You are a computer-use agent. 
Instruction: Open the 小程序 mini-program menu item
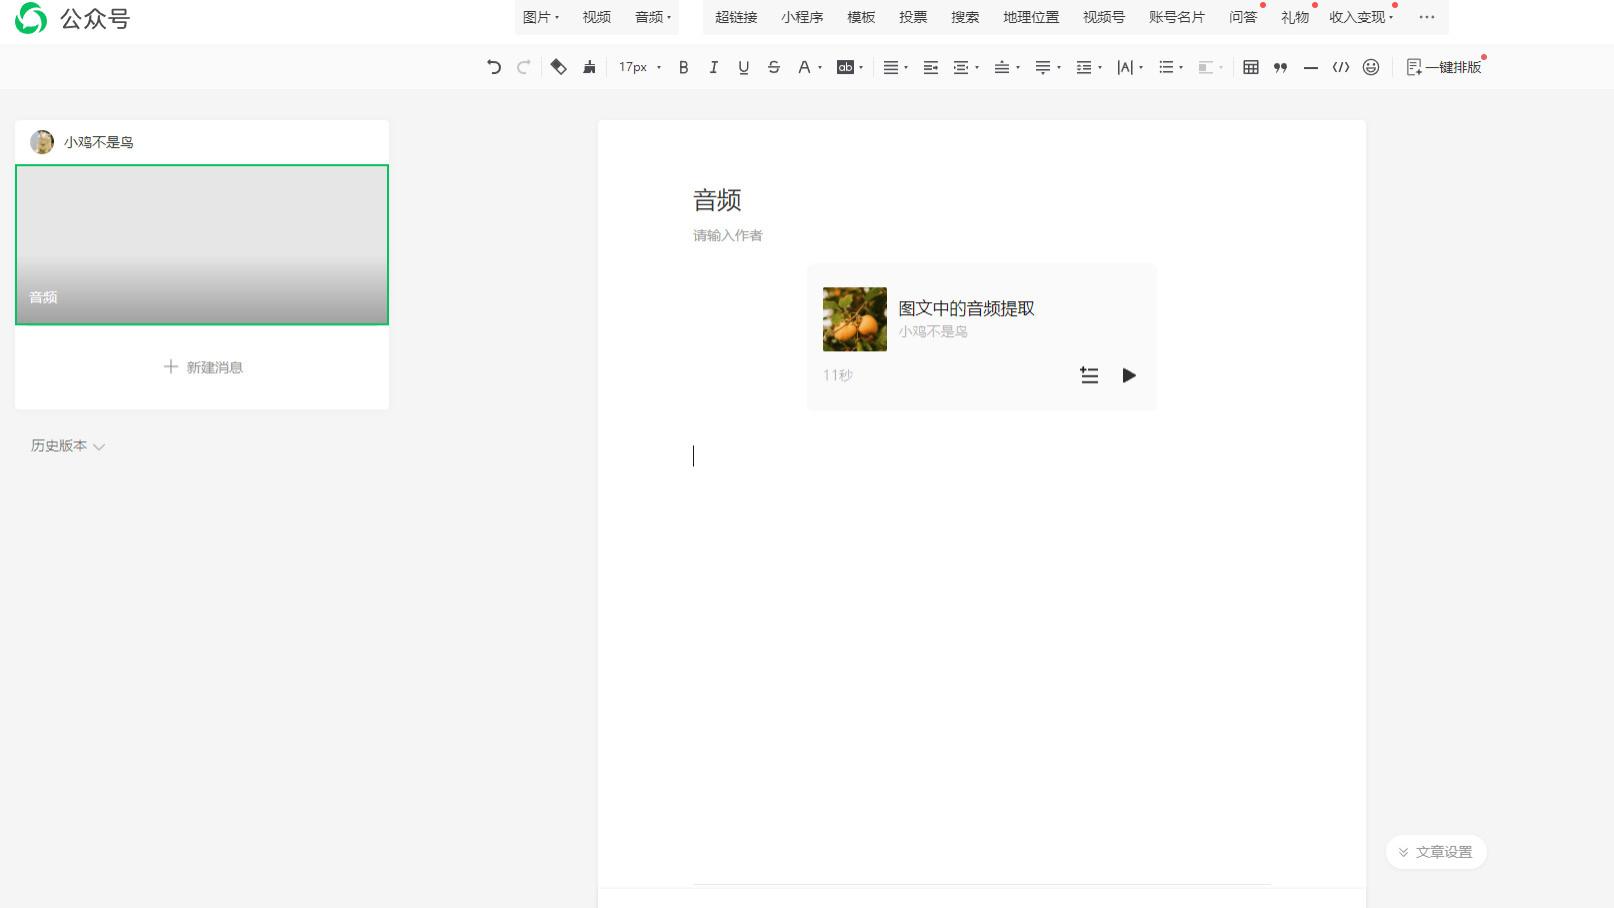[802, 17]
